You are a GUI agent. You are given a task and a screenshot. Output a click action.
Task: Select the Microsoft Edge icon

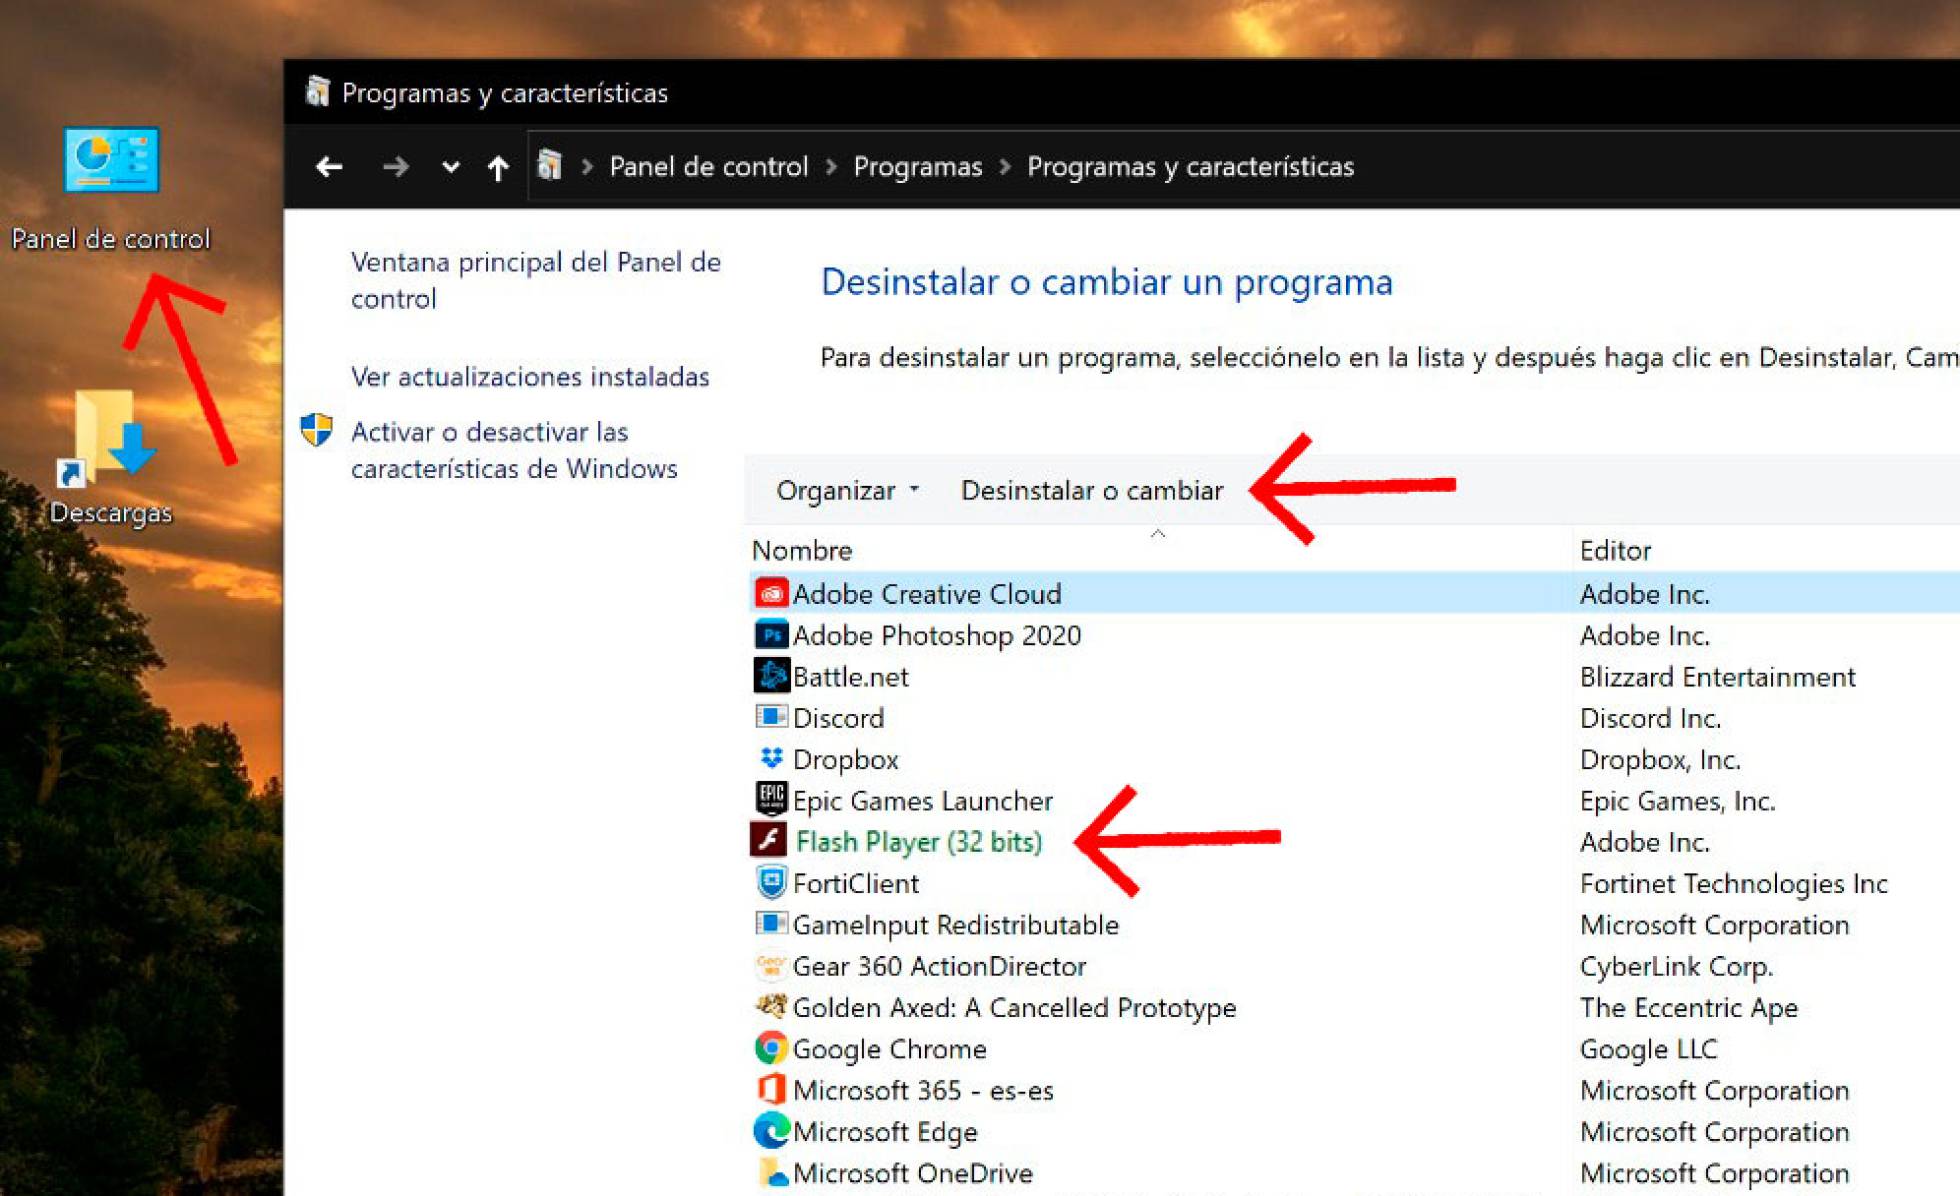771,1130
